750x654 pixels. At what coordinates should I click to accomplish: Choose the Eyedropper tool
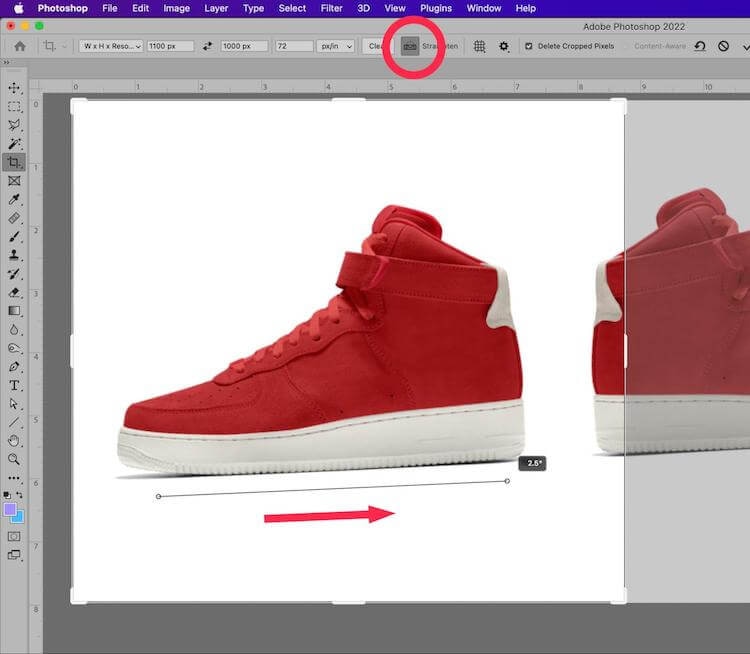coord(14,199)
